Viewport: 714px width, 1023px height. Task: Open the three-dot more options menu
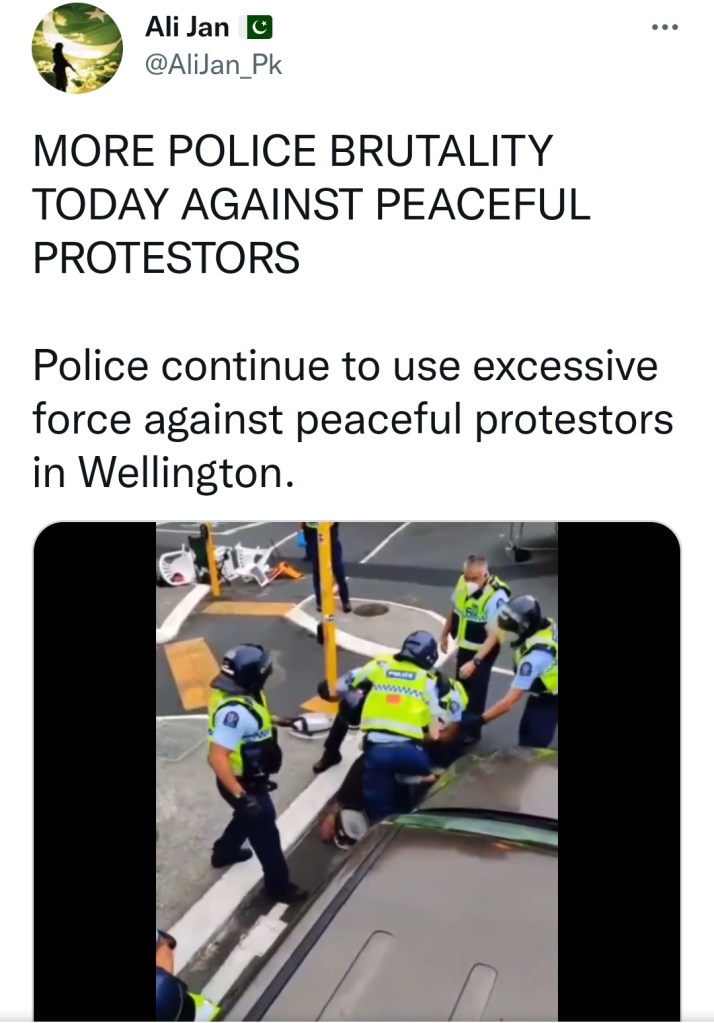(x=665, y=27)
